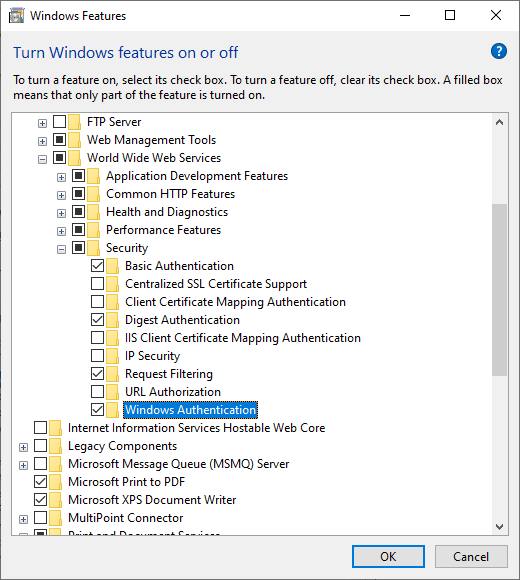The width and height of the screenshot is (520, 580).
Task: Click the MultiPoint Connector folder icon
Action: [55, 518]
